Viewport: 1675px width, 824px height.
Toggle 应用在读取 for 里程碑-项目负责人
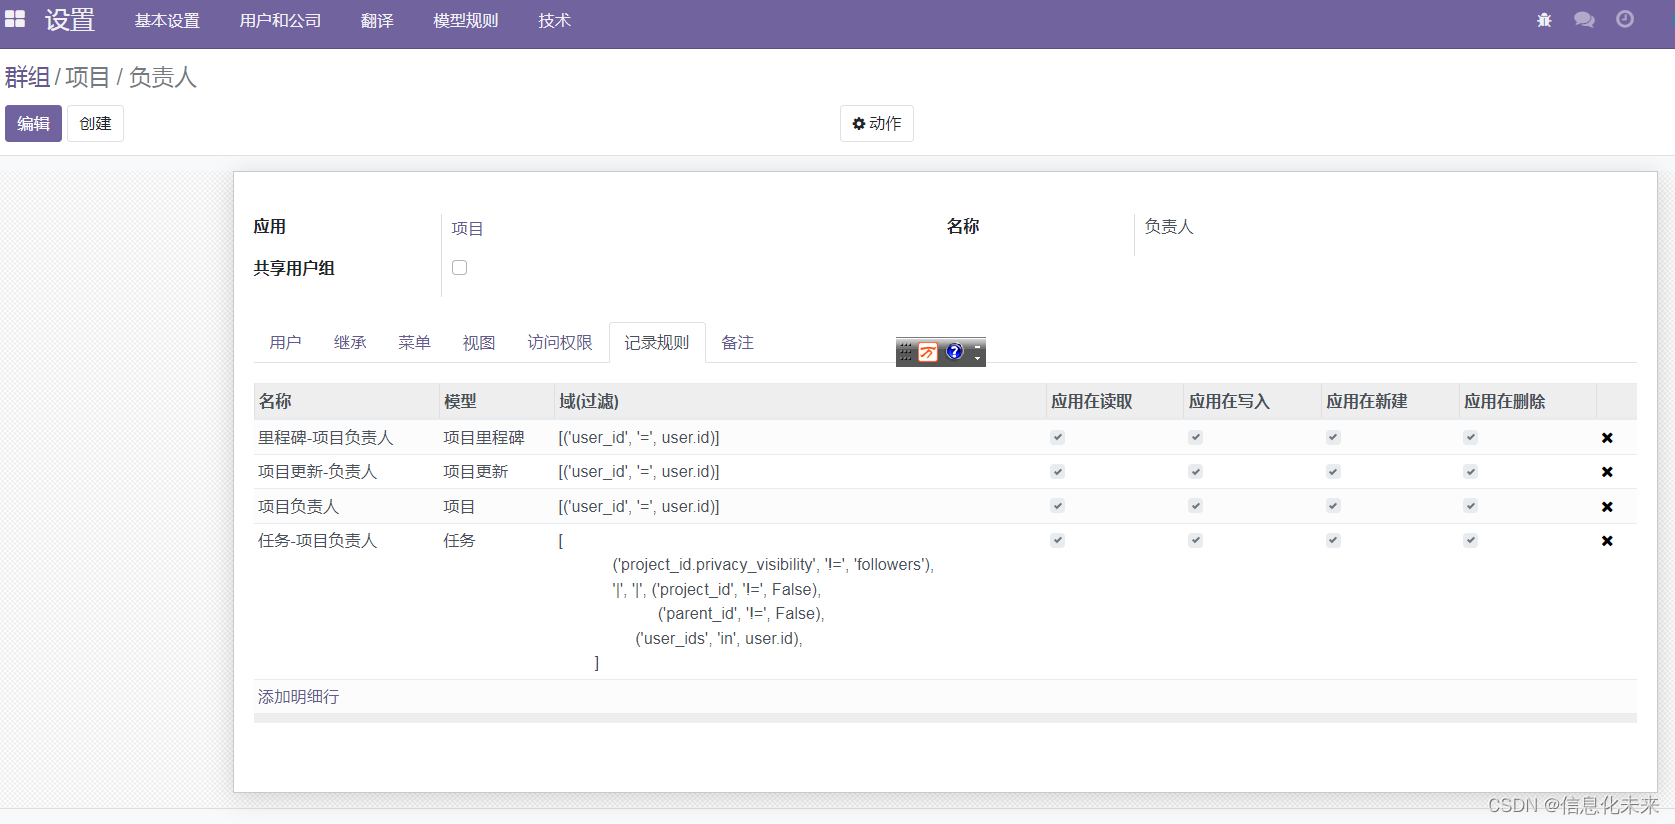coord(1058,437)
